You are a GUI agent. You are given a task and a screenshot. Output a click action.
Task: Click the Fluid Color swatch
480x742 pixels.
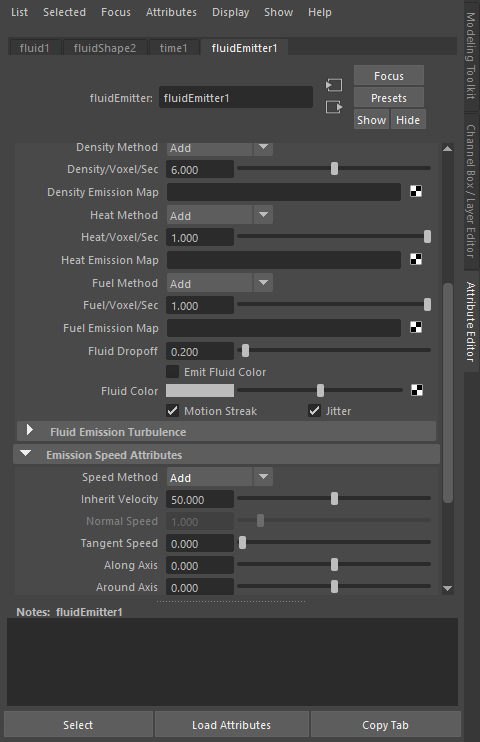tap(200, 390)
